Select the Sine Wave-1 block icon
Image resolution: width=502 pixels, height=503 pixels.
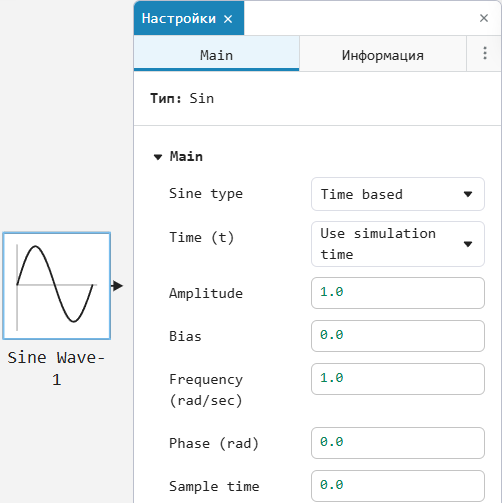57,286
